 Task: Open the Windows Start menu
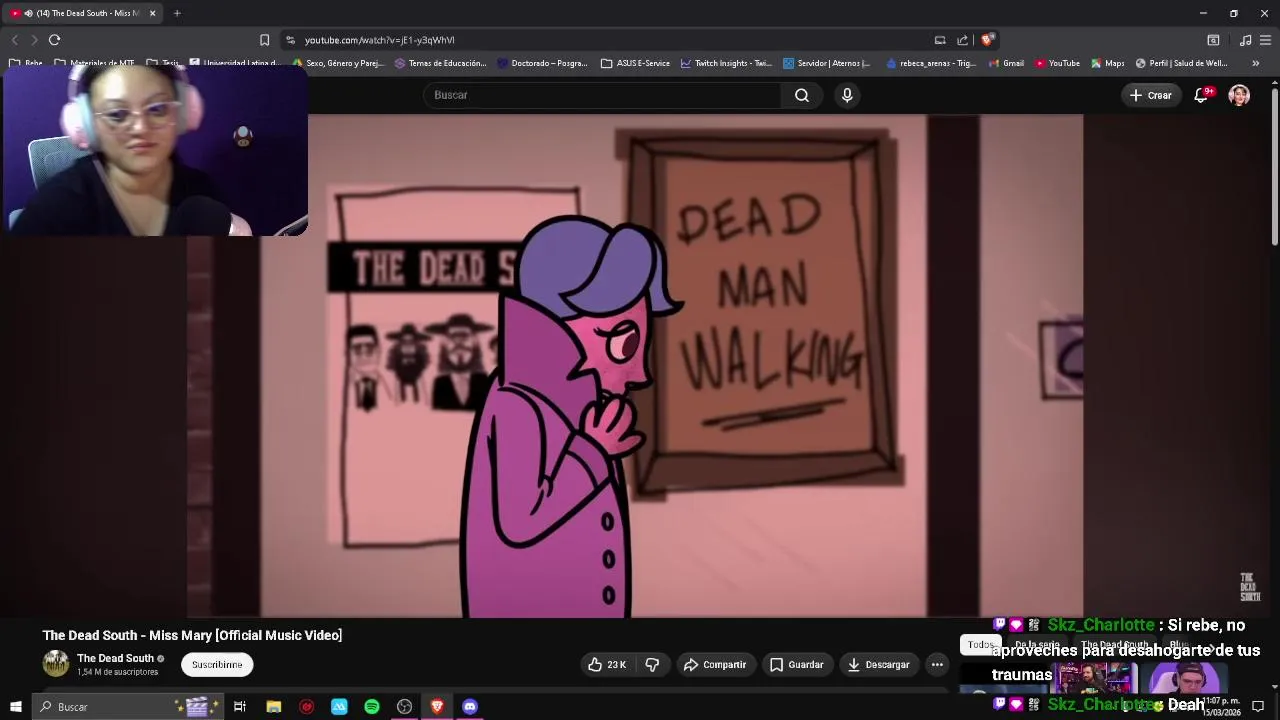(16, 707)
